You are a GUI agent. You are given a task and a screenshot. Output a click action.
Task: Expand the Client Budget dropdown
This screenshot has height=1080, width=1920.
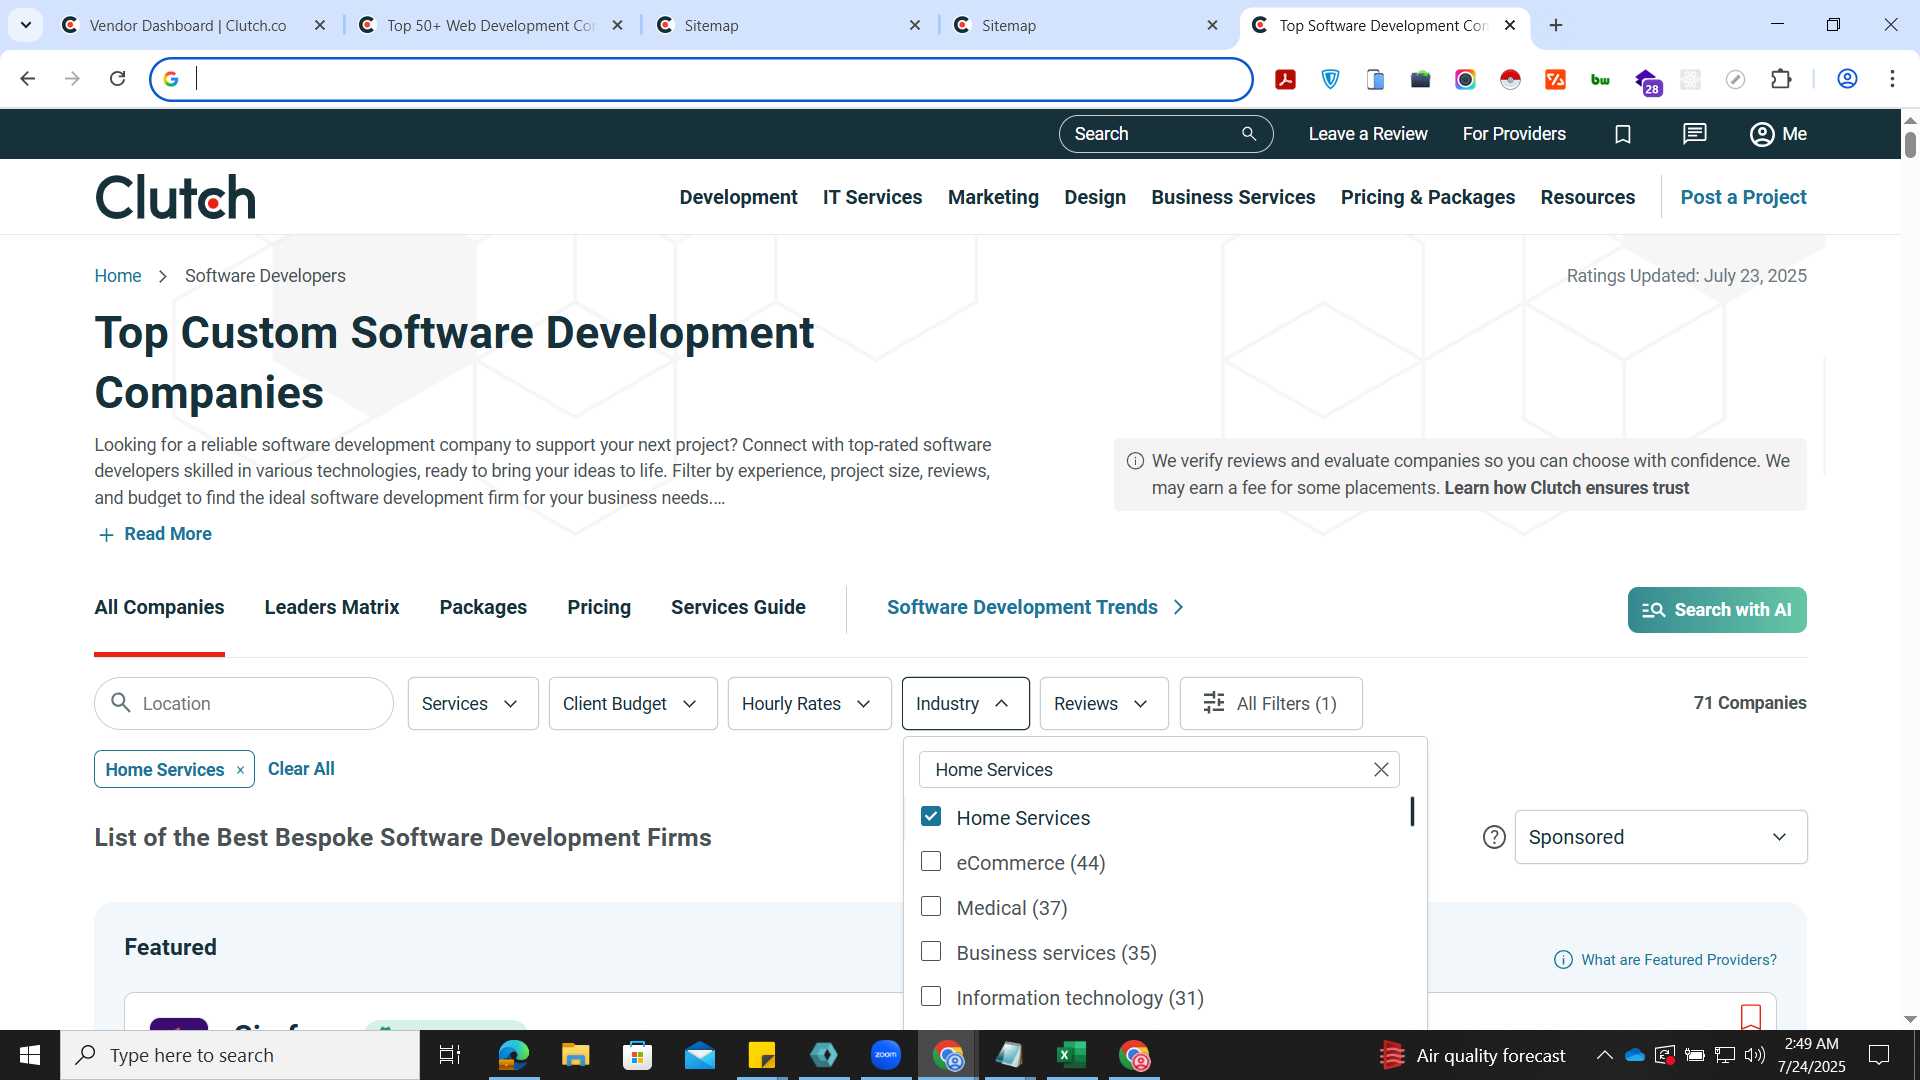pos(633,703)
